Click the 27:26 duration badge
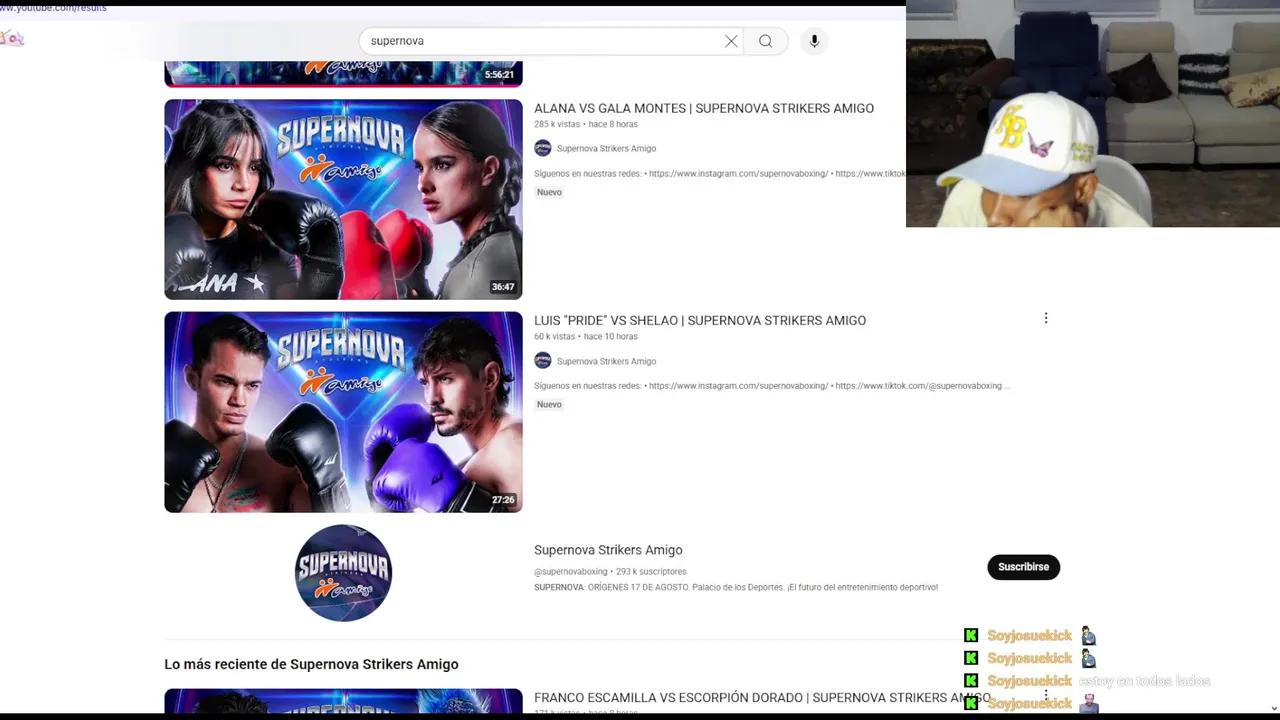 [x=503, y=500]
